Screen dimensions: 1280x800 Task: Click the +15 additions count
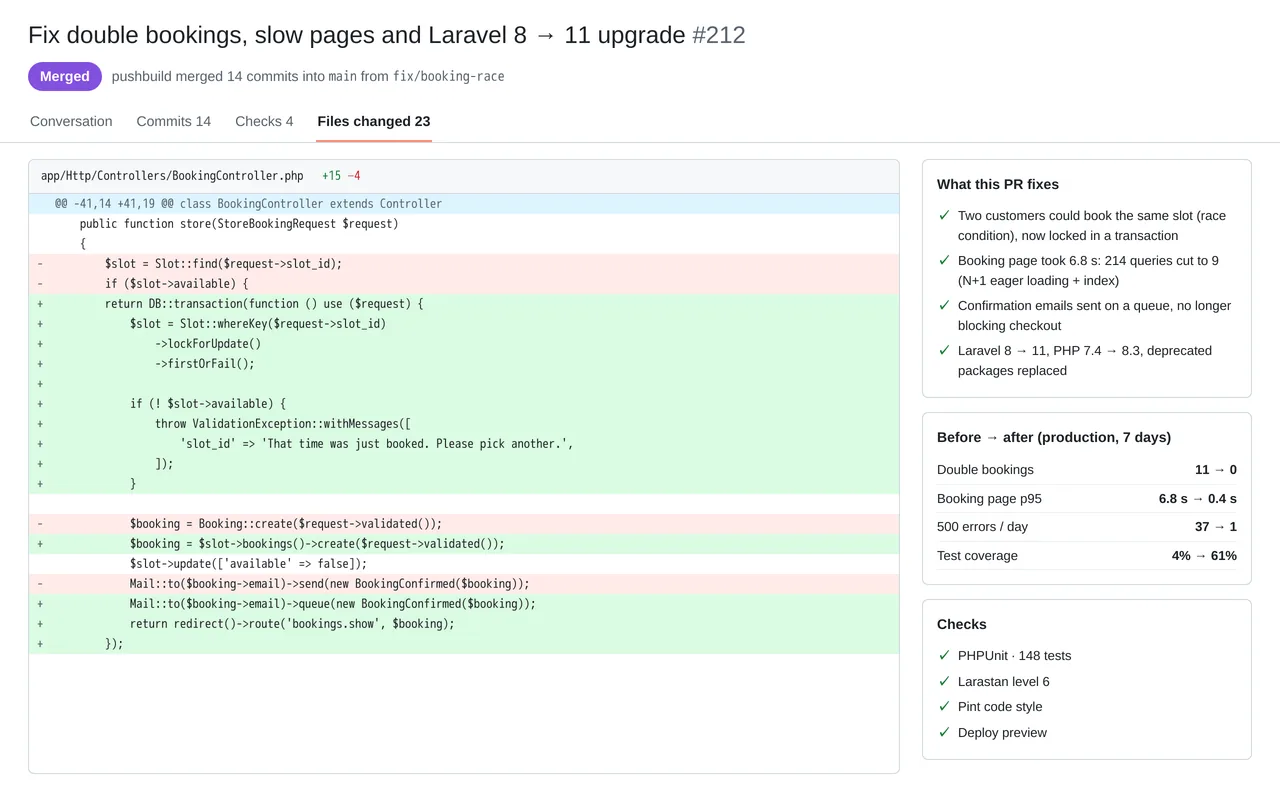tap(331, 176)
